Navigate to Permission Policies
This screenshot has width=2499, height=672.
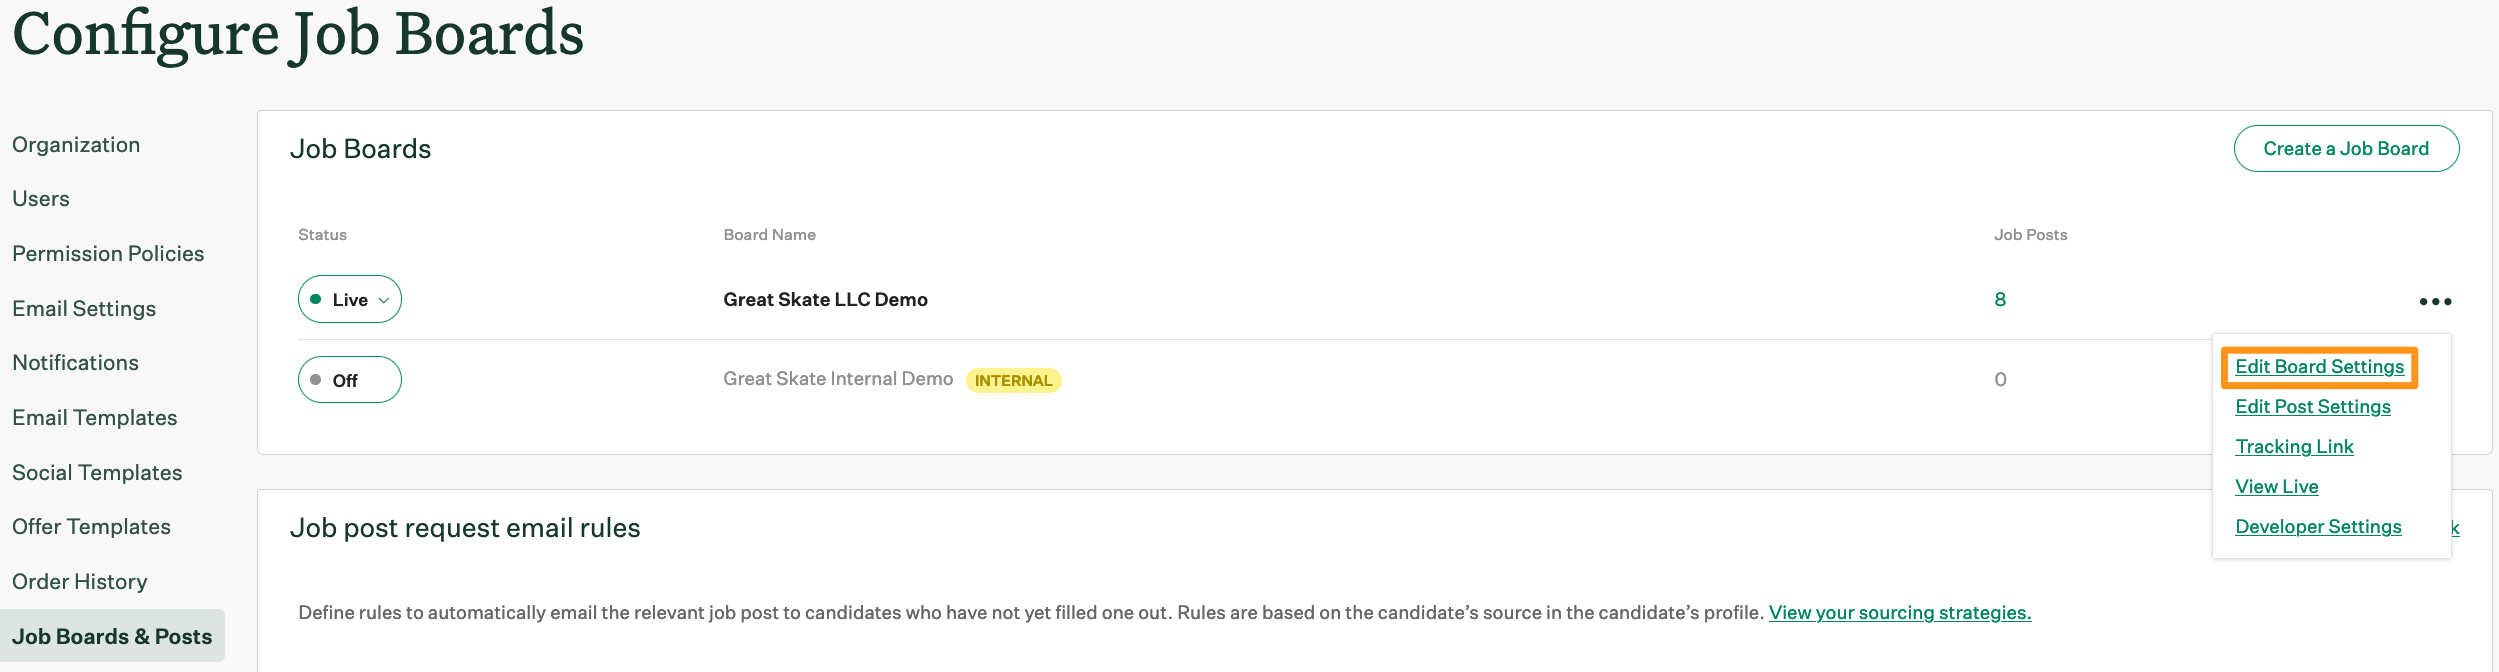coord(107,253)
